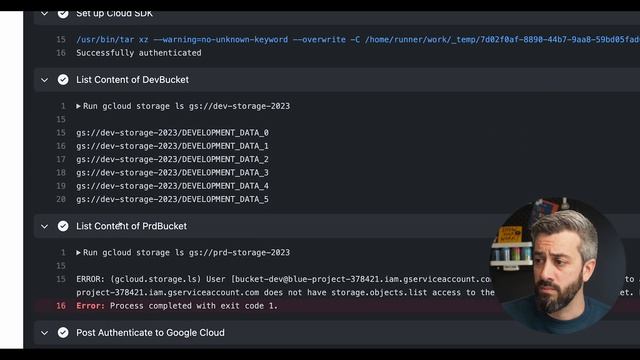The height and width of the screenshot is (360, 640).
Task: Click line number 20 in DevBucket log
Action: pyautogui.click(x=61, y=199)
